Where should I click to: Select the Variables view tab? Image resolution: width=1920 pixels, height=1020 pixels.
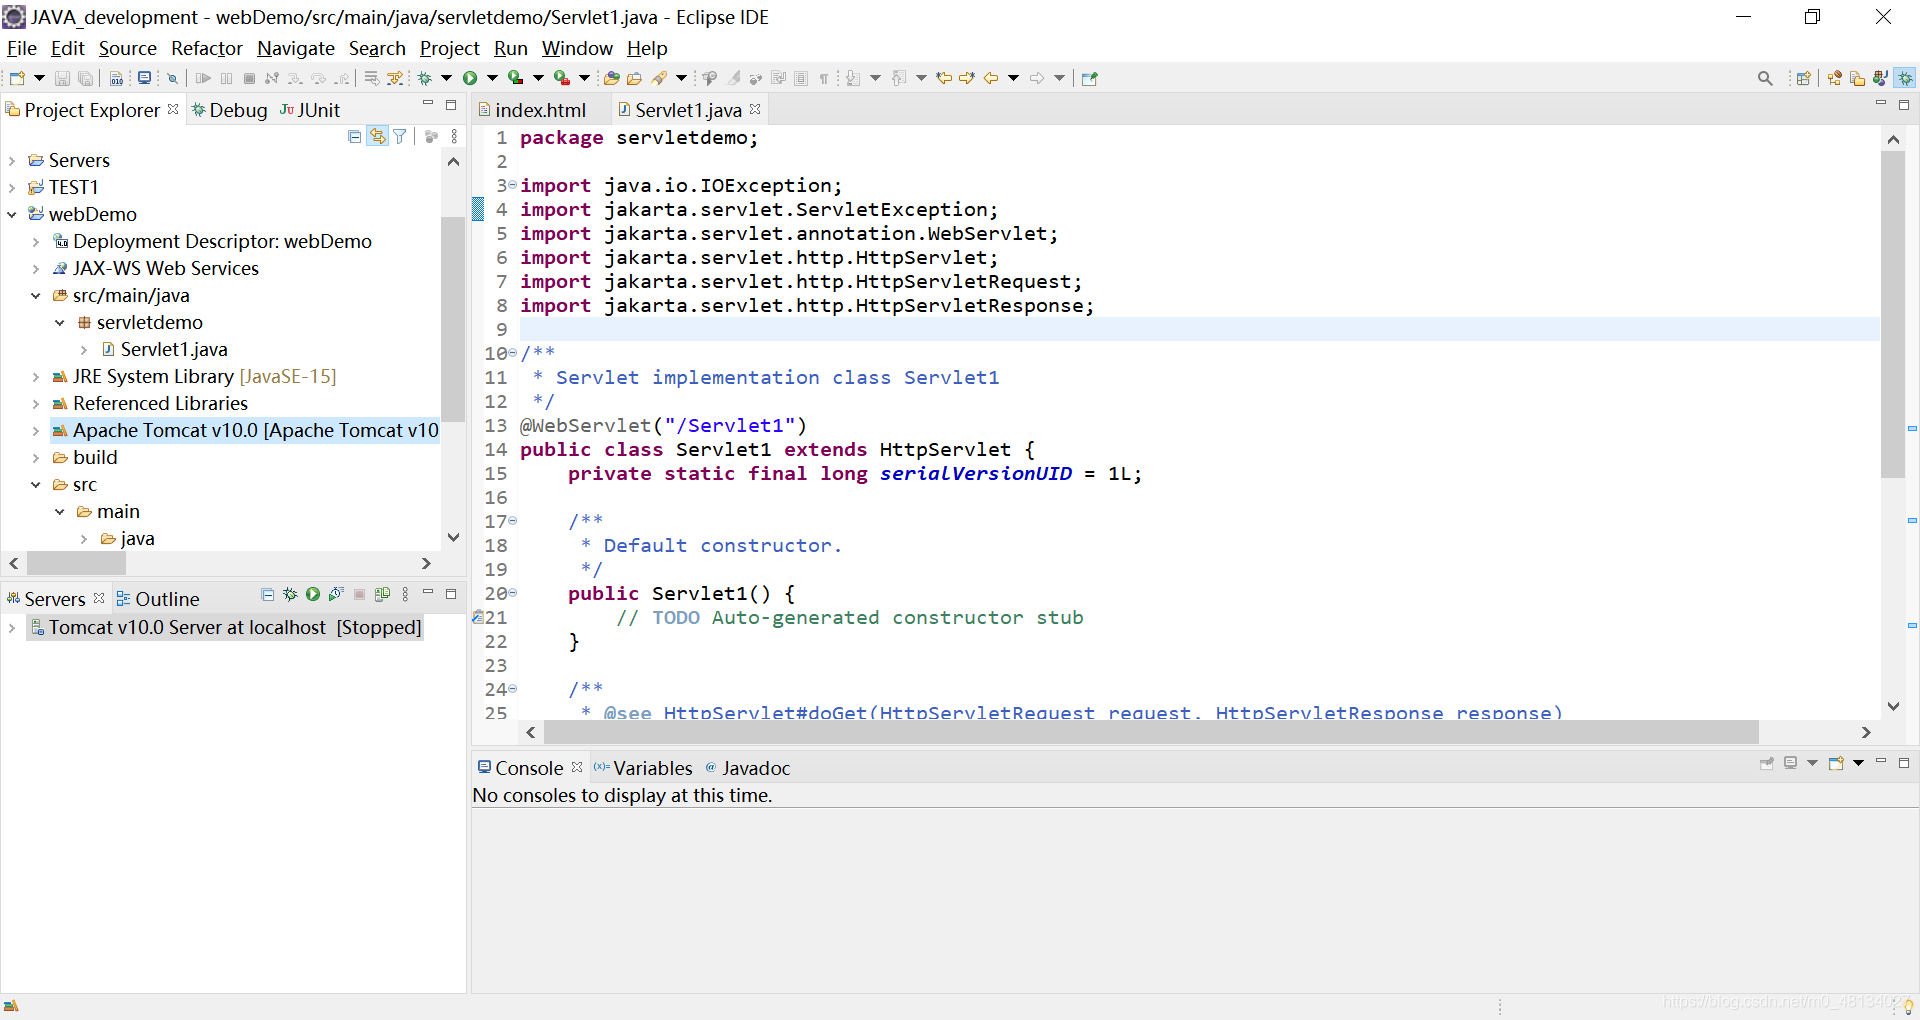coord(652,768)
